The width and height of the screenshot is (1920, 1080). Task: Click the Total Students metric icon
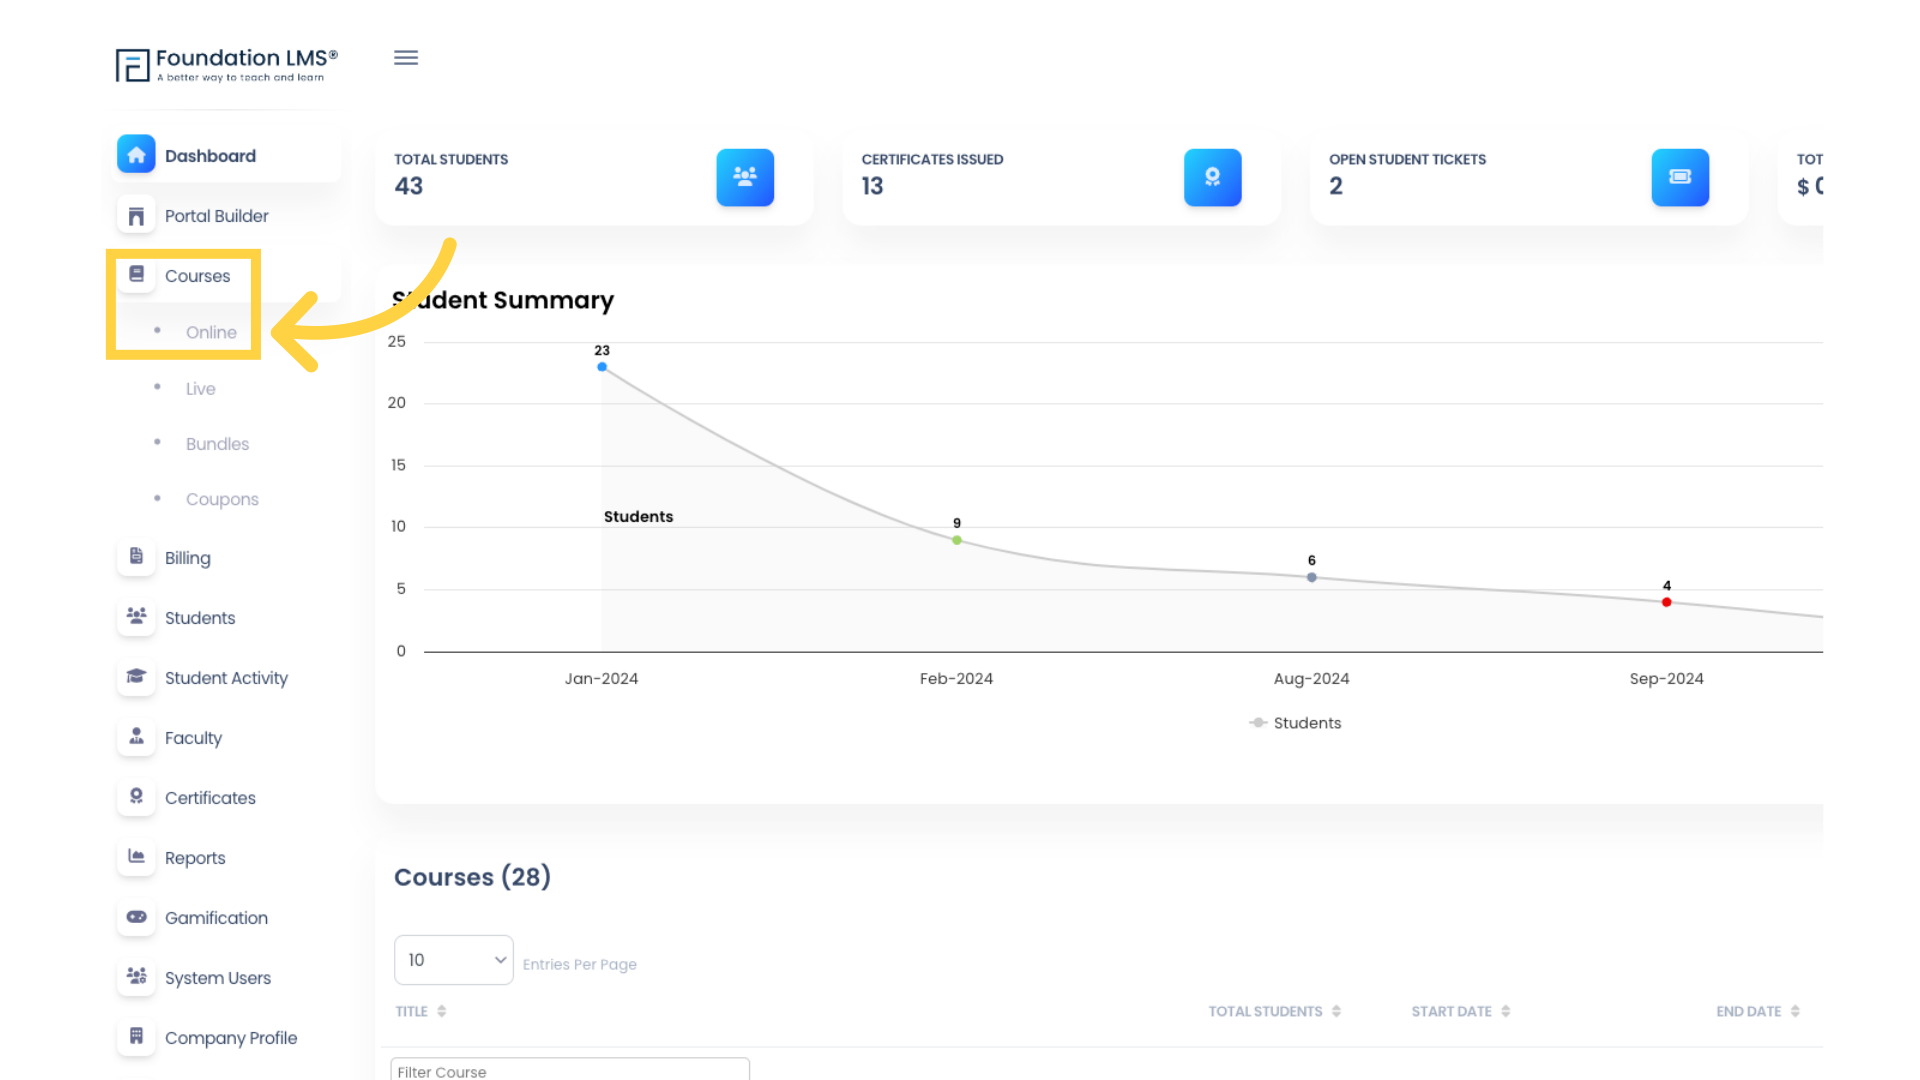(x=745, y=175)
